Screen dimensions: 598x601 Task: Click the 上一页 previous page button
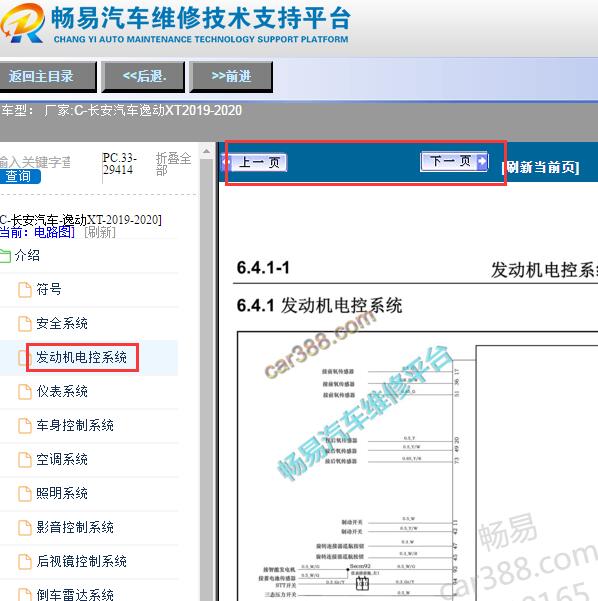coord(255,163)
